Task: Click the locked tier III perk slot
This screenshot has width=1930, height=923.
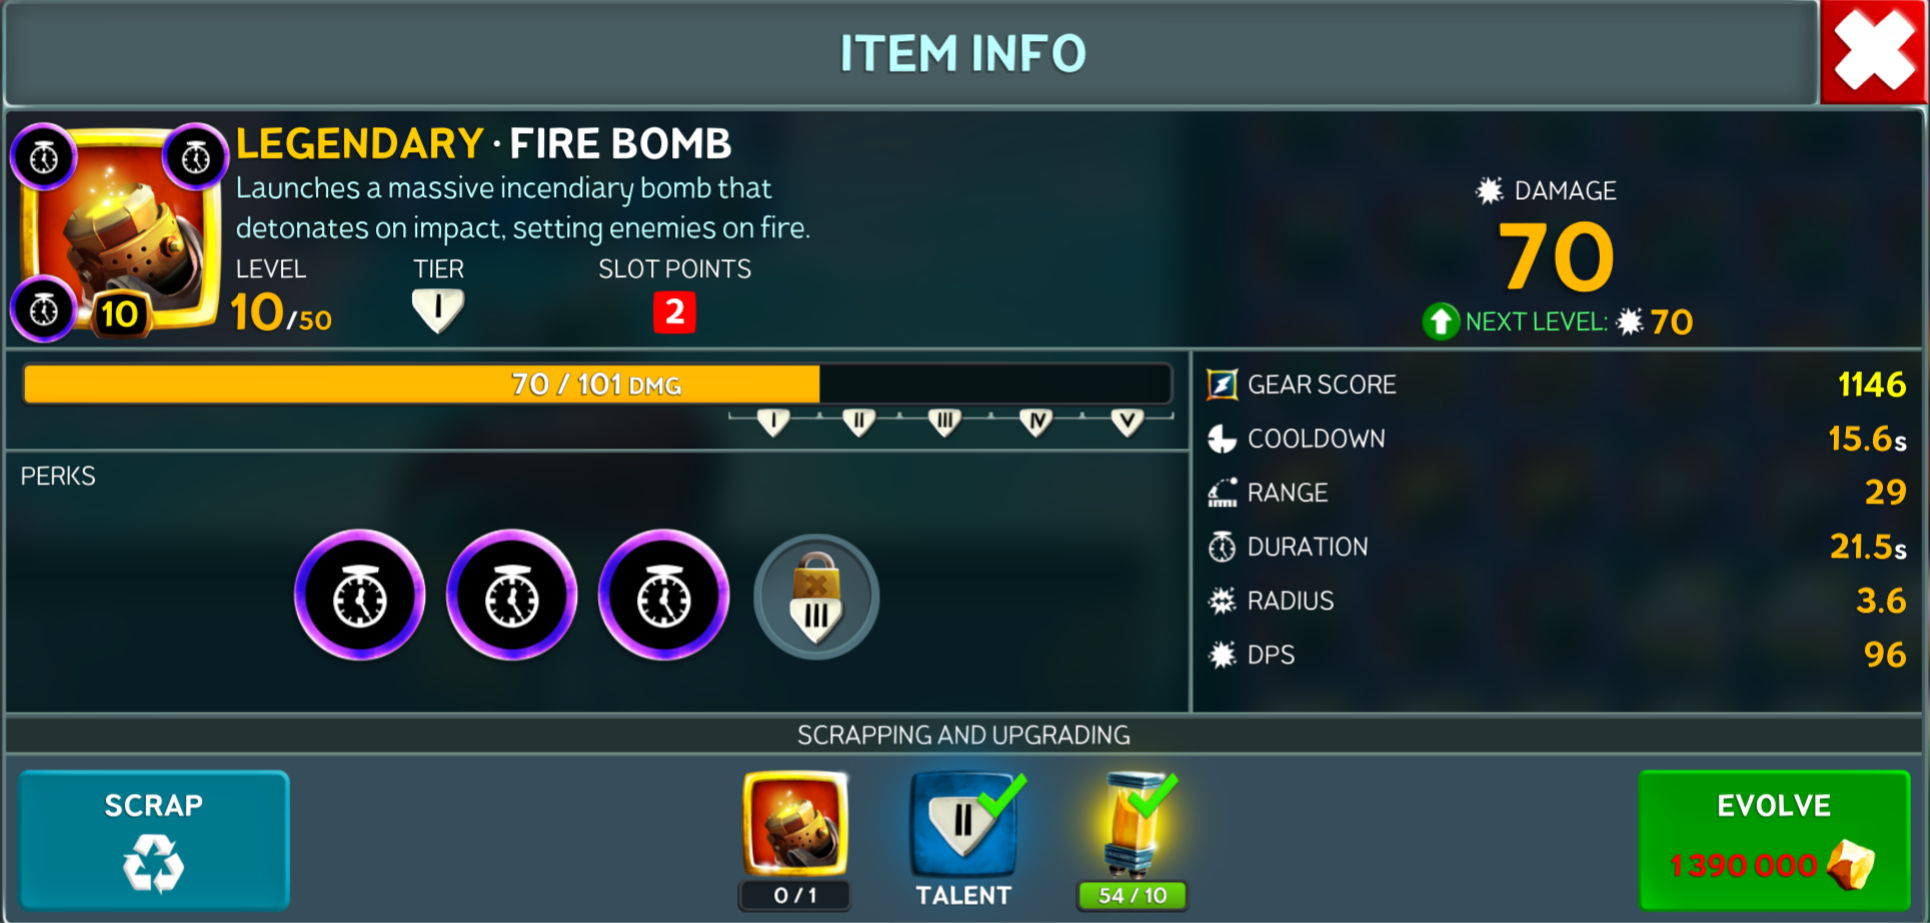Action: [816, 597]
